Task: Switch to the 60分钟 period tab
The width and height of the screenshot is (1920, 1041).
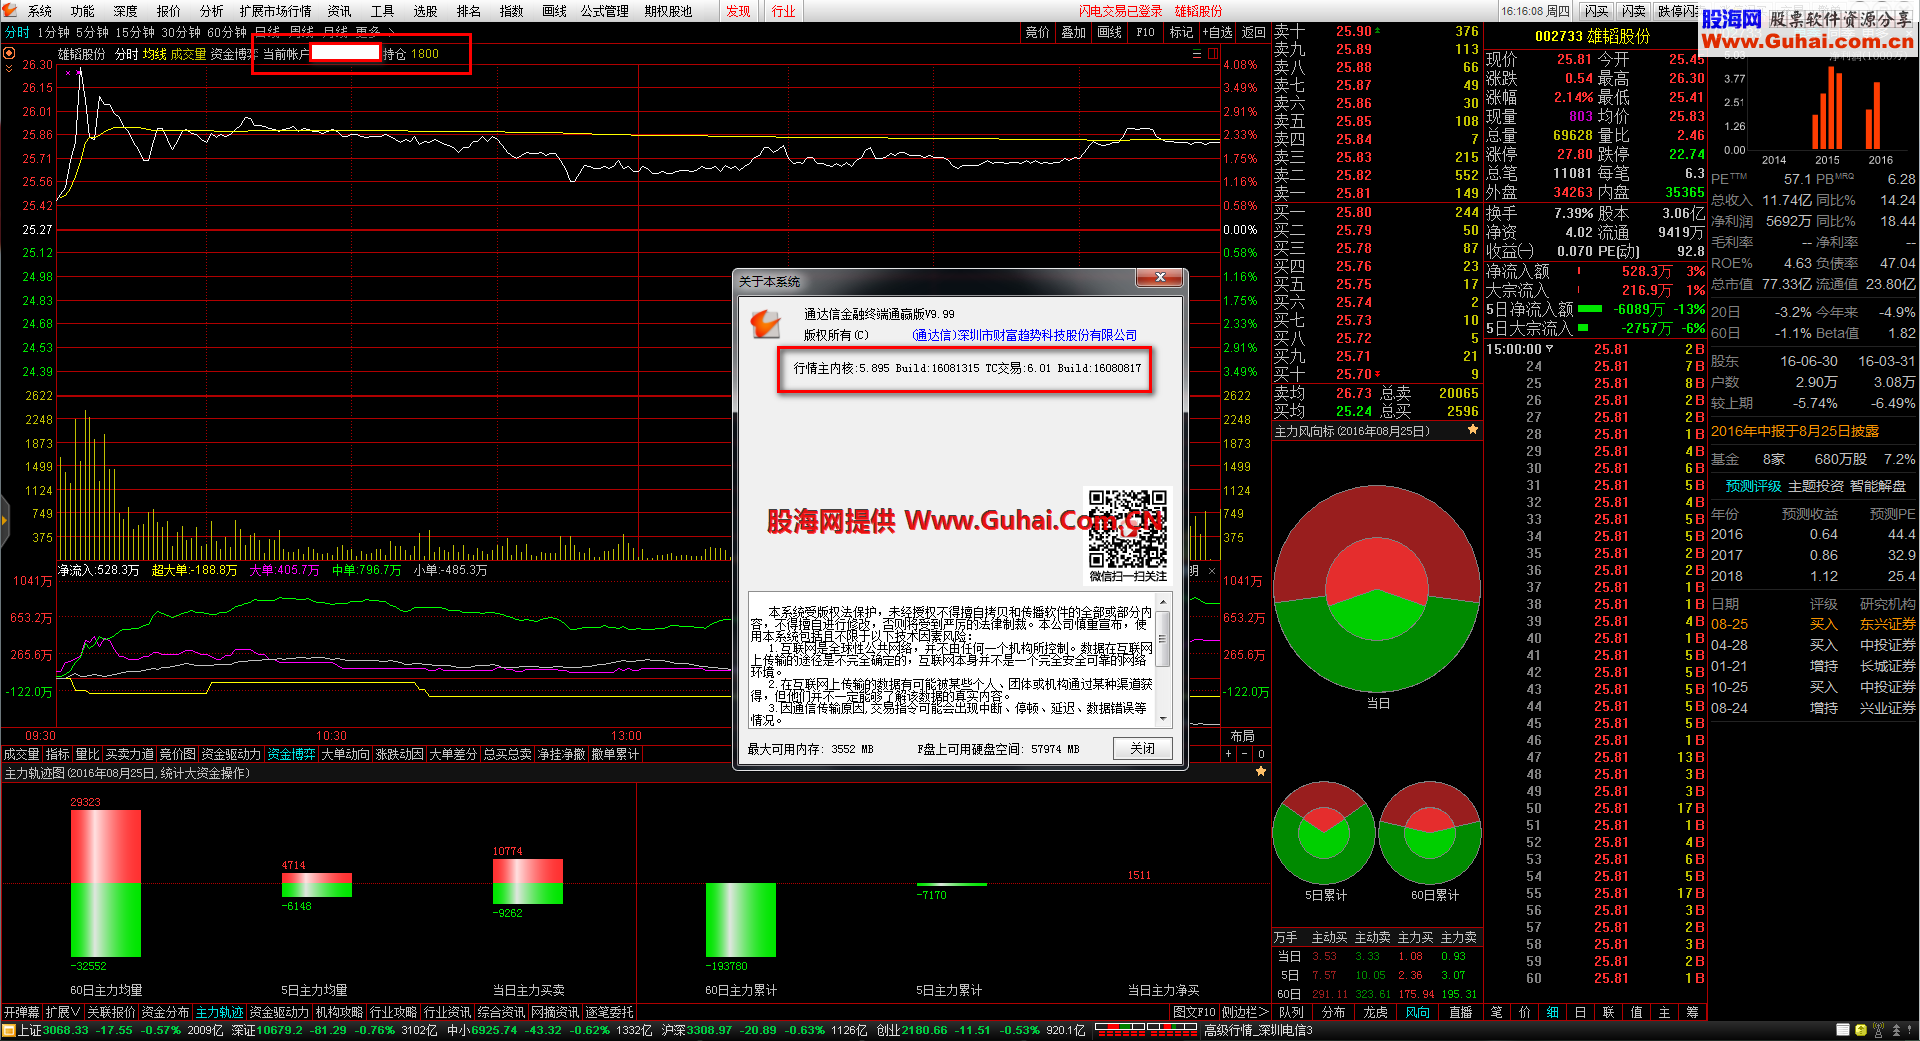Action: [227, 32]
